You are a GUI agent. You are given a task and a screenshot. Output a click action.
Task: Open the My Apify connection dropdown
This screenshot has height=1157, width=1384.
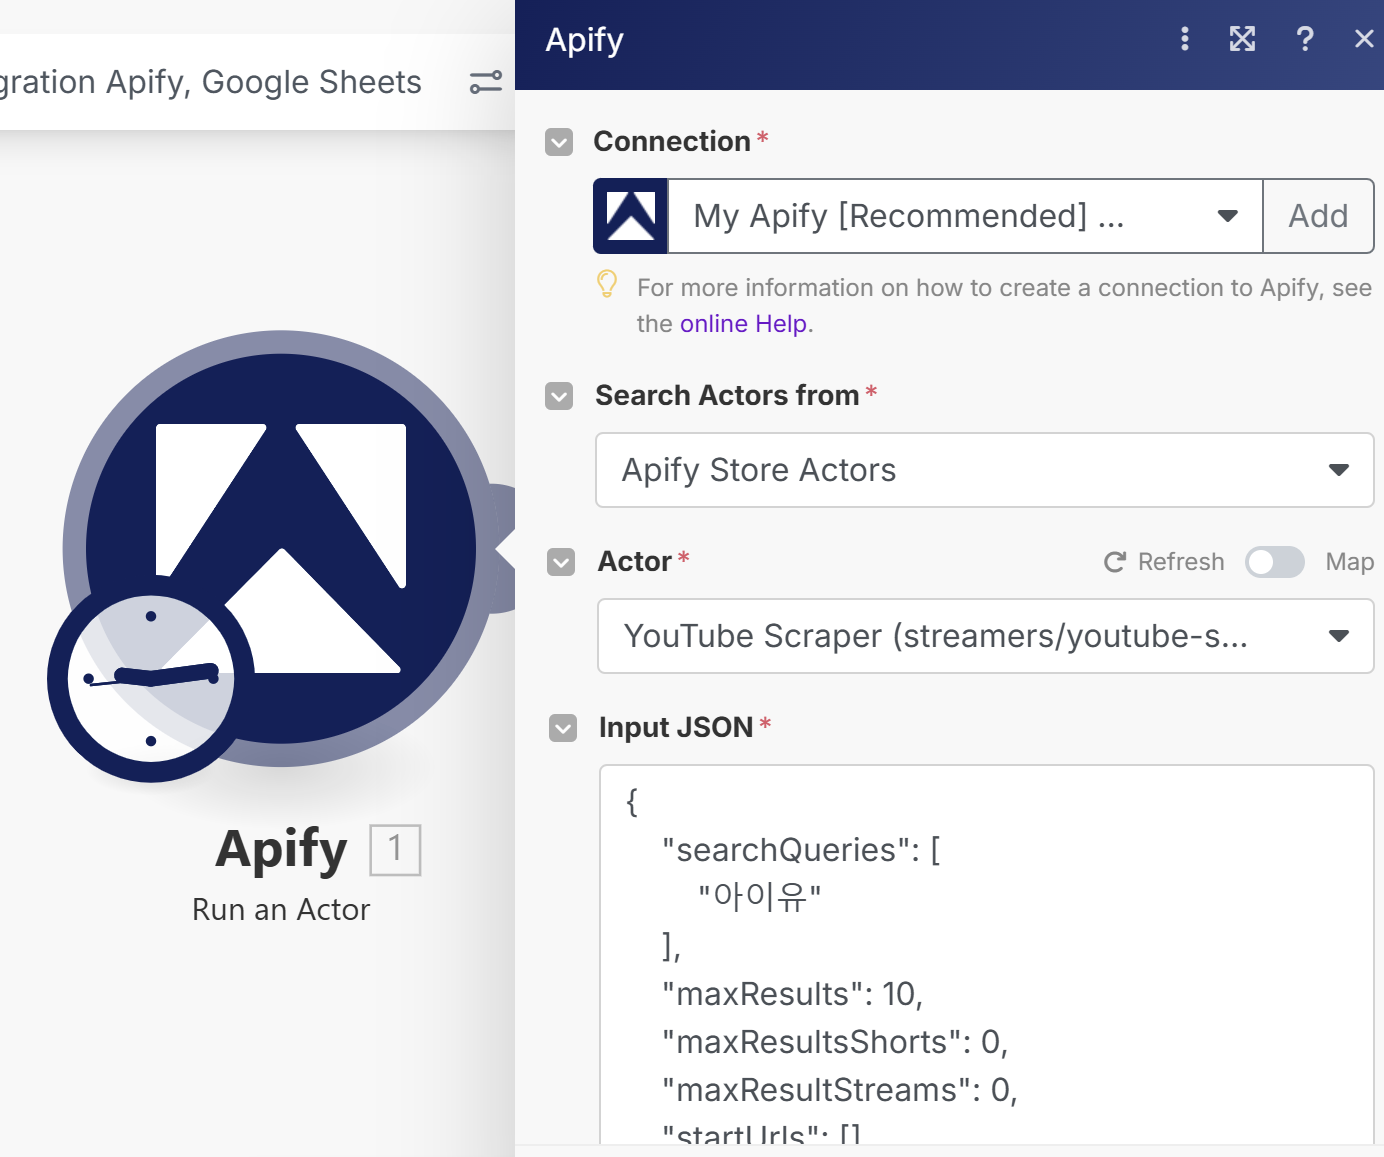[965, 216]
